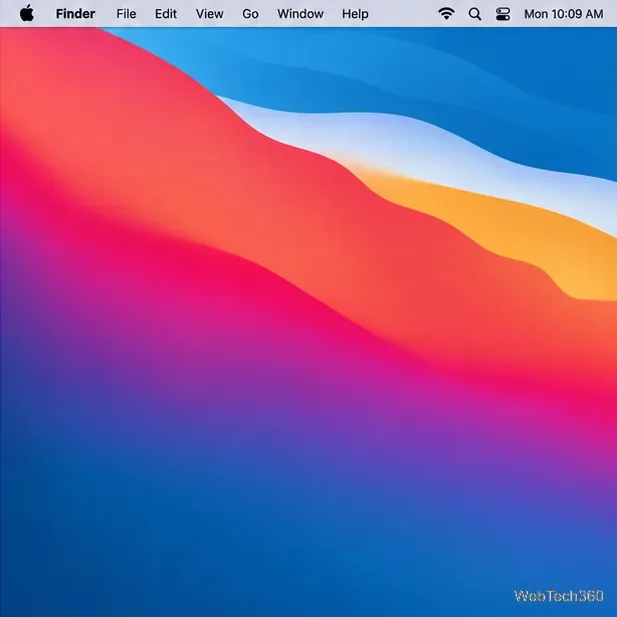Click the Mon 10:09 AM clock
The height and width of the screenshot is (617, 617).
coord(563,14)
